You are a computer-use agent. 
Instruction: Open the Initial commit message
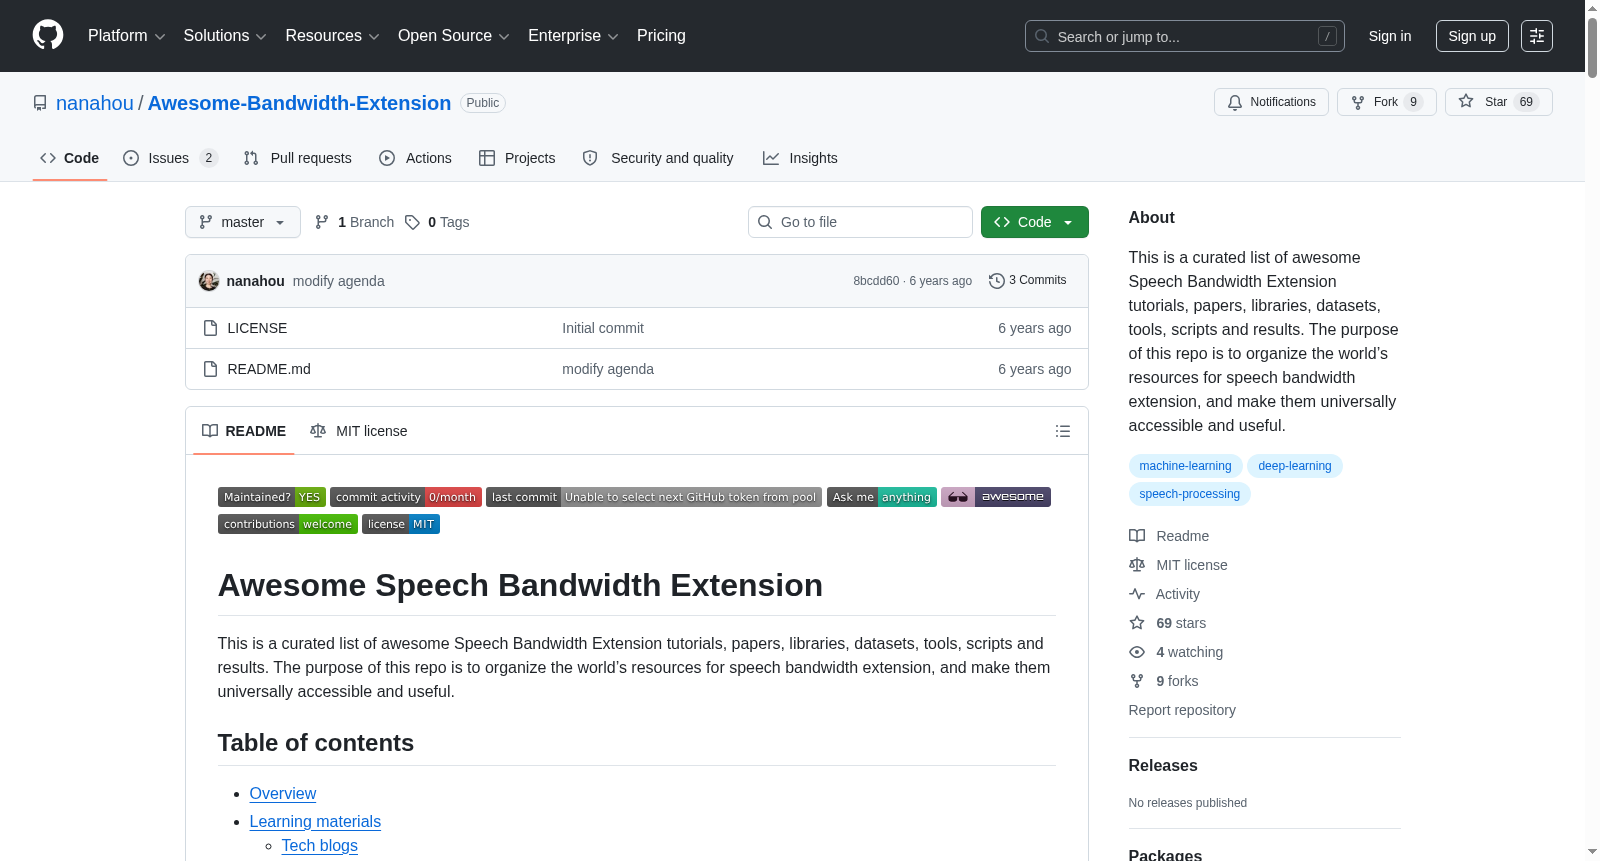click(x=603, y=328)
